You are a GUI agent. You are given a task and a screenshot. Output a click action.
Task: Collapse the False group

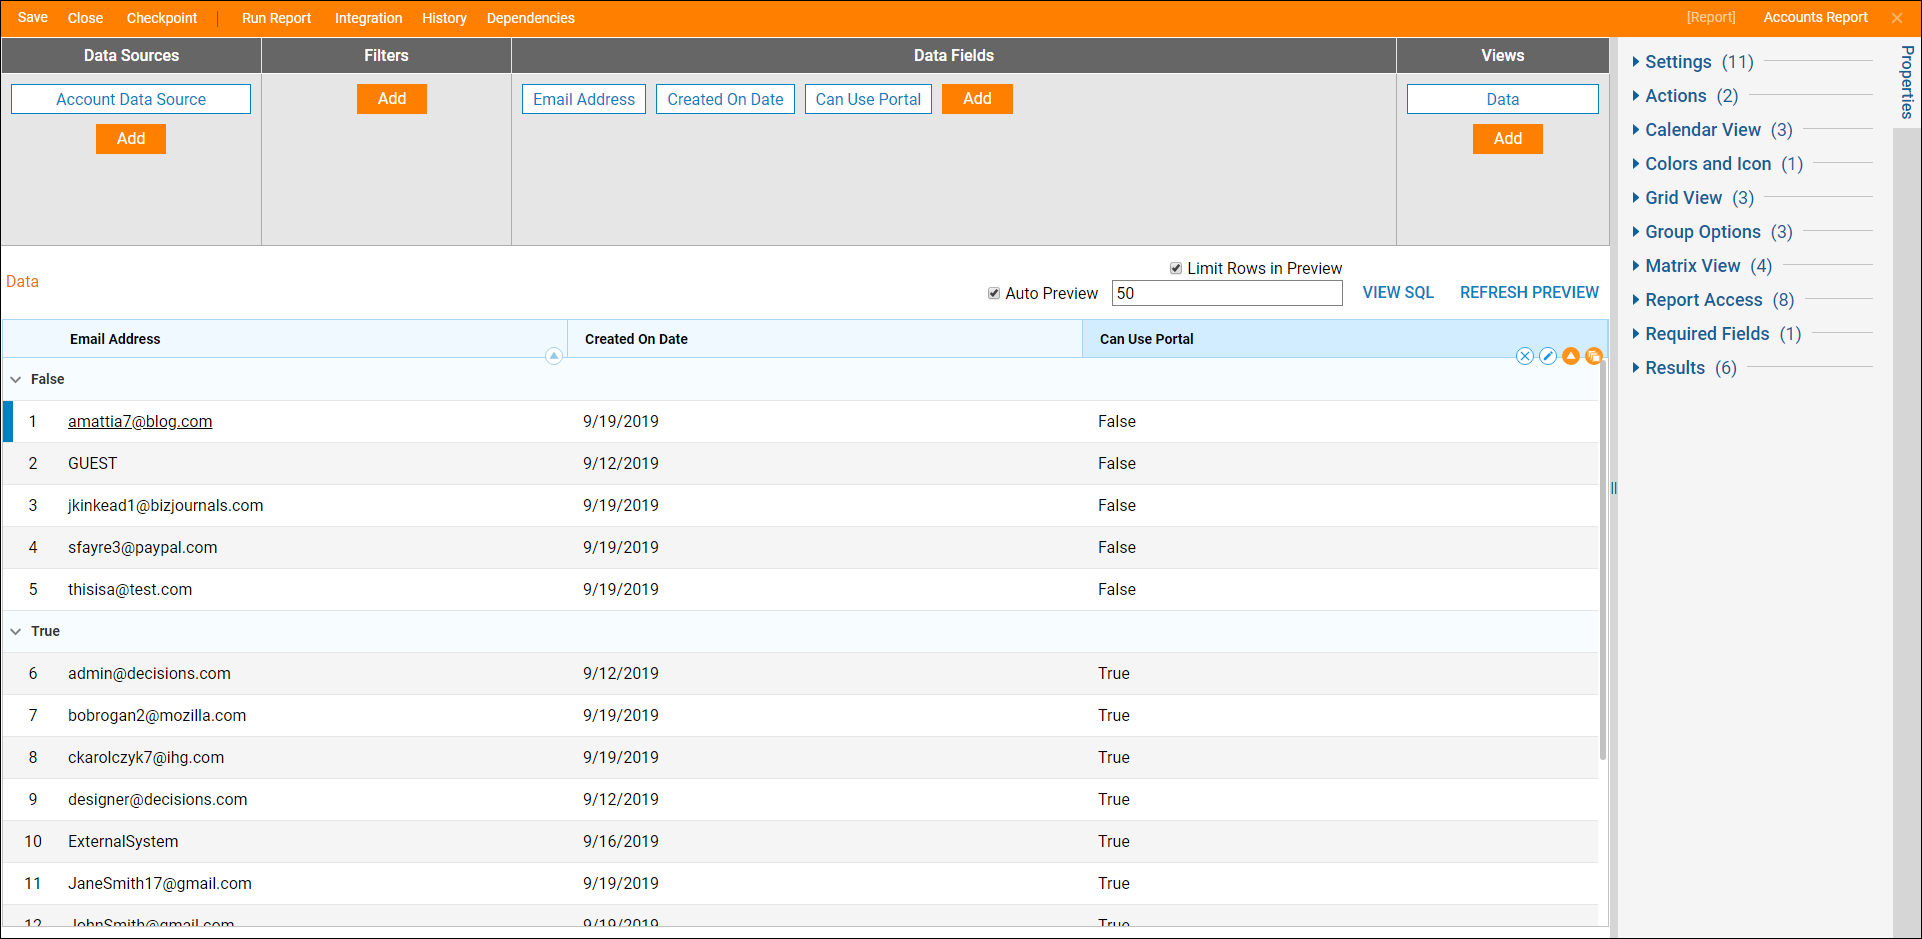(x=15, y=379)
